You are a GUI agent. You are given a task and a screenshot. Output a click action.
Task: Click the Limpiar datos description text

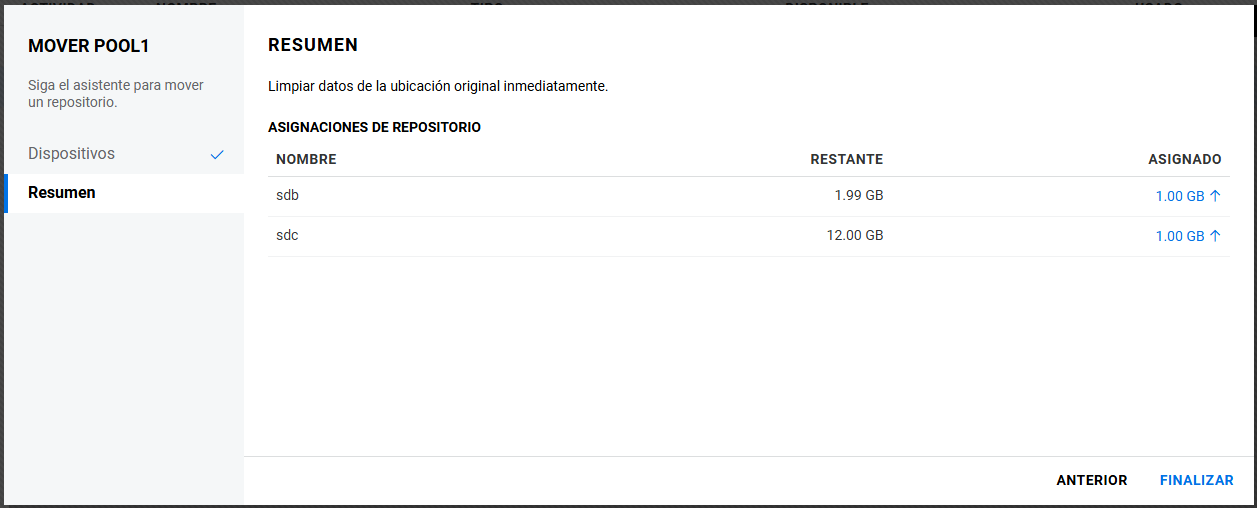pyautogui.click(x=438, y=87)
